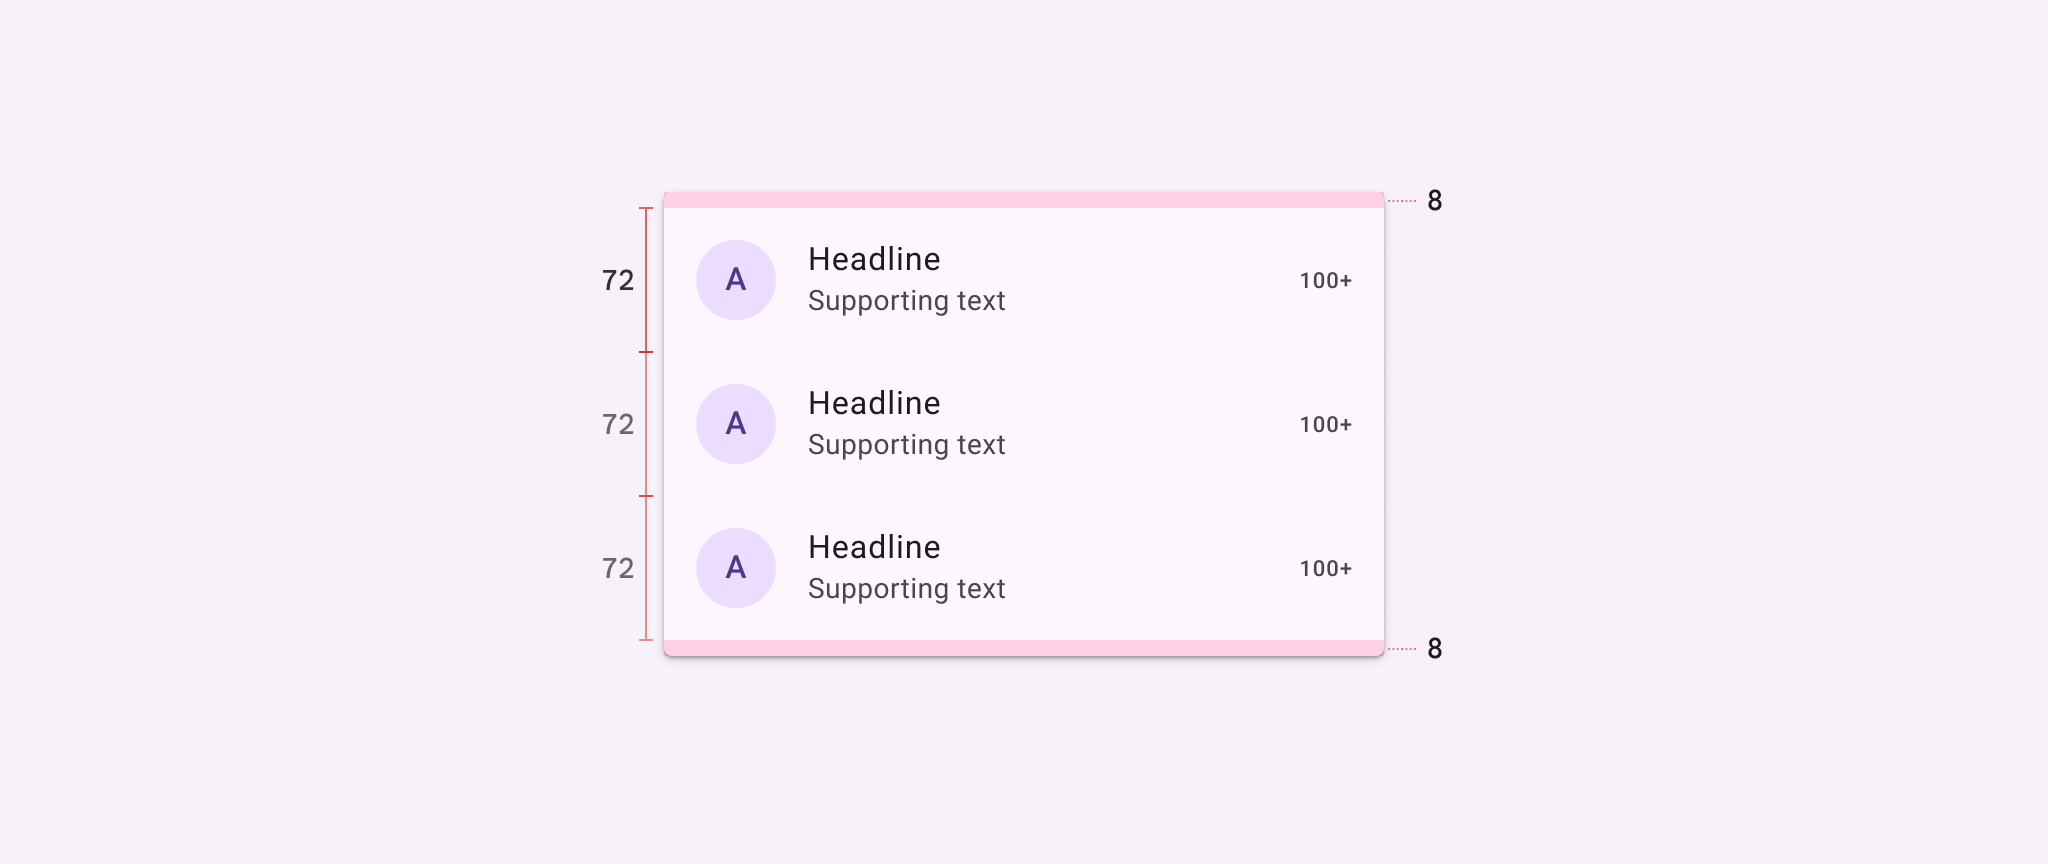
Task: Click the 8 padding label at the top
Action: [x=1434, y=201]
